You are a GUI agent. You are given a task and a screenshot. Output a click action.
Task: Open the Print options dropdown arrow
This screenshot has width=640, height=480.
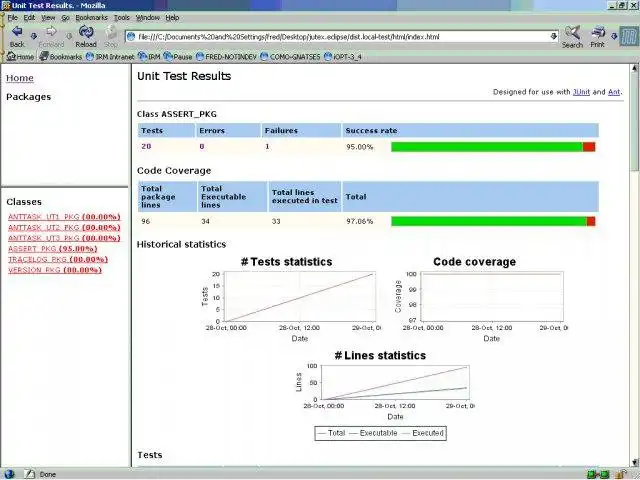pyautogui.click(x=613, y=36)
